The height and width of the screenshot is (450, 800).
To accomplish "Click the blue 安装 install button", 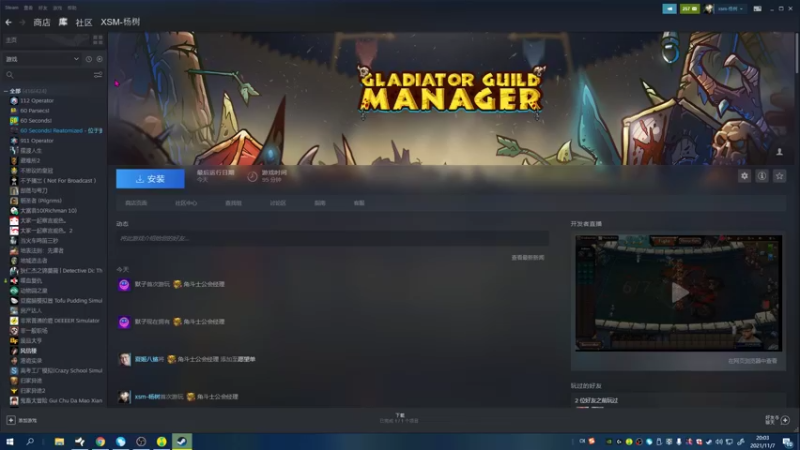I will pyautogui.click(x=150, y=179).
